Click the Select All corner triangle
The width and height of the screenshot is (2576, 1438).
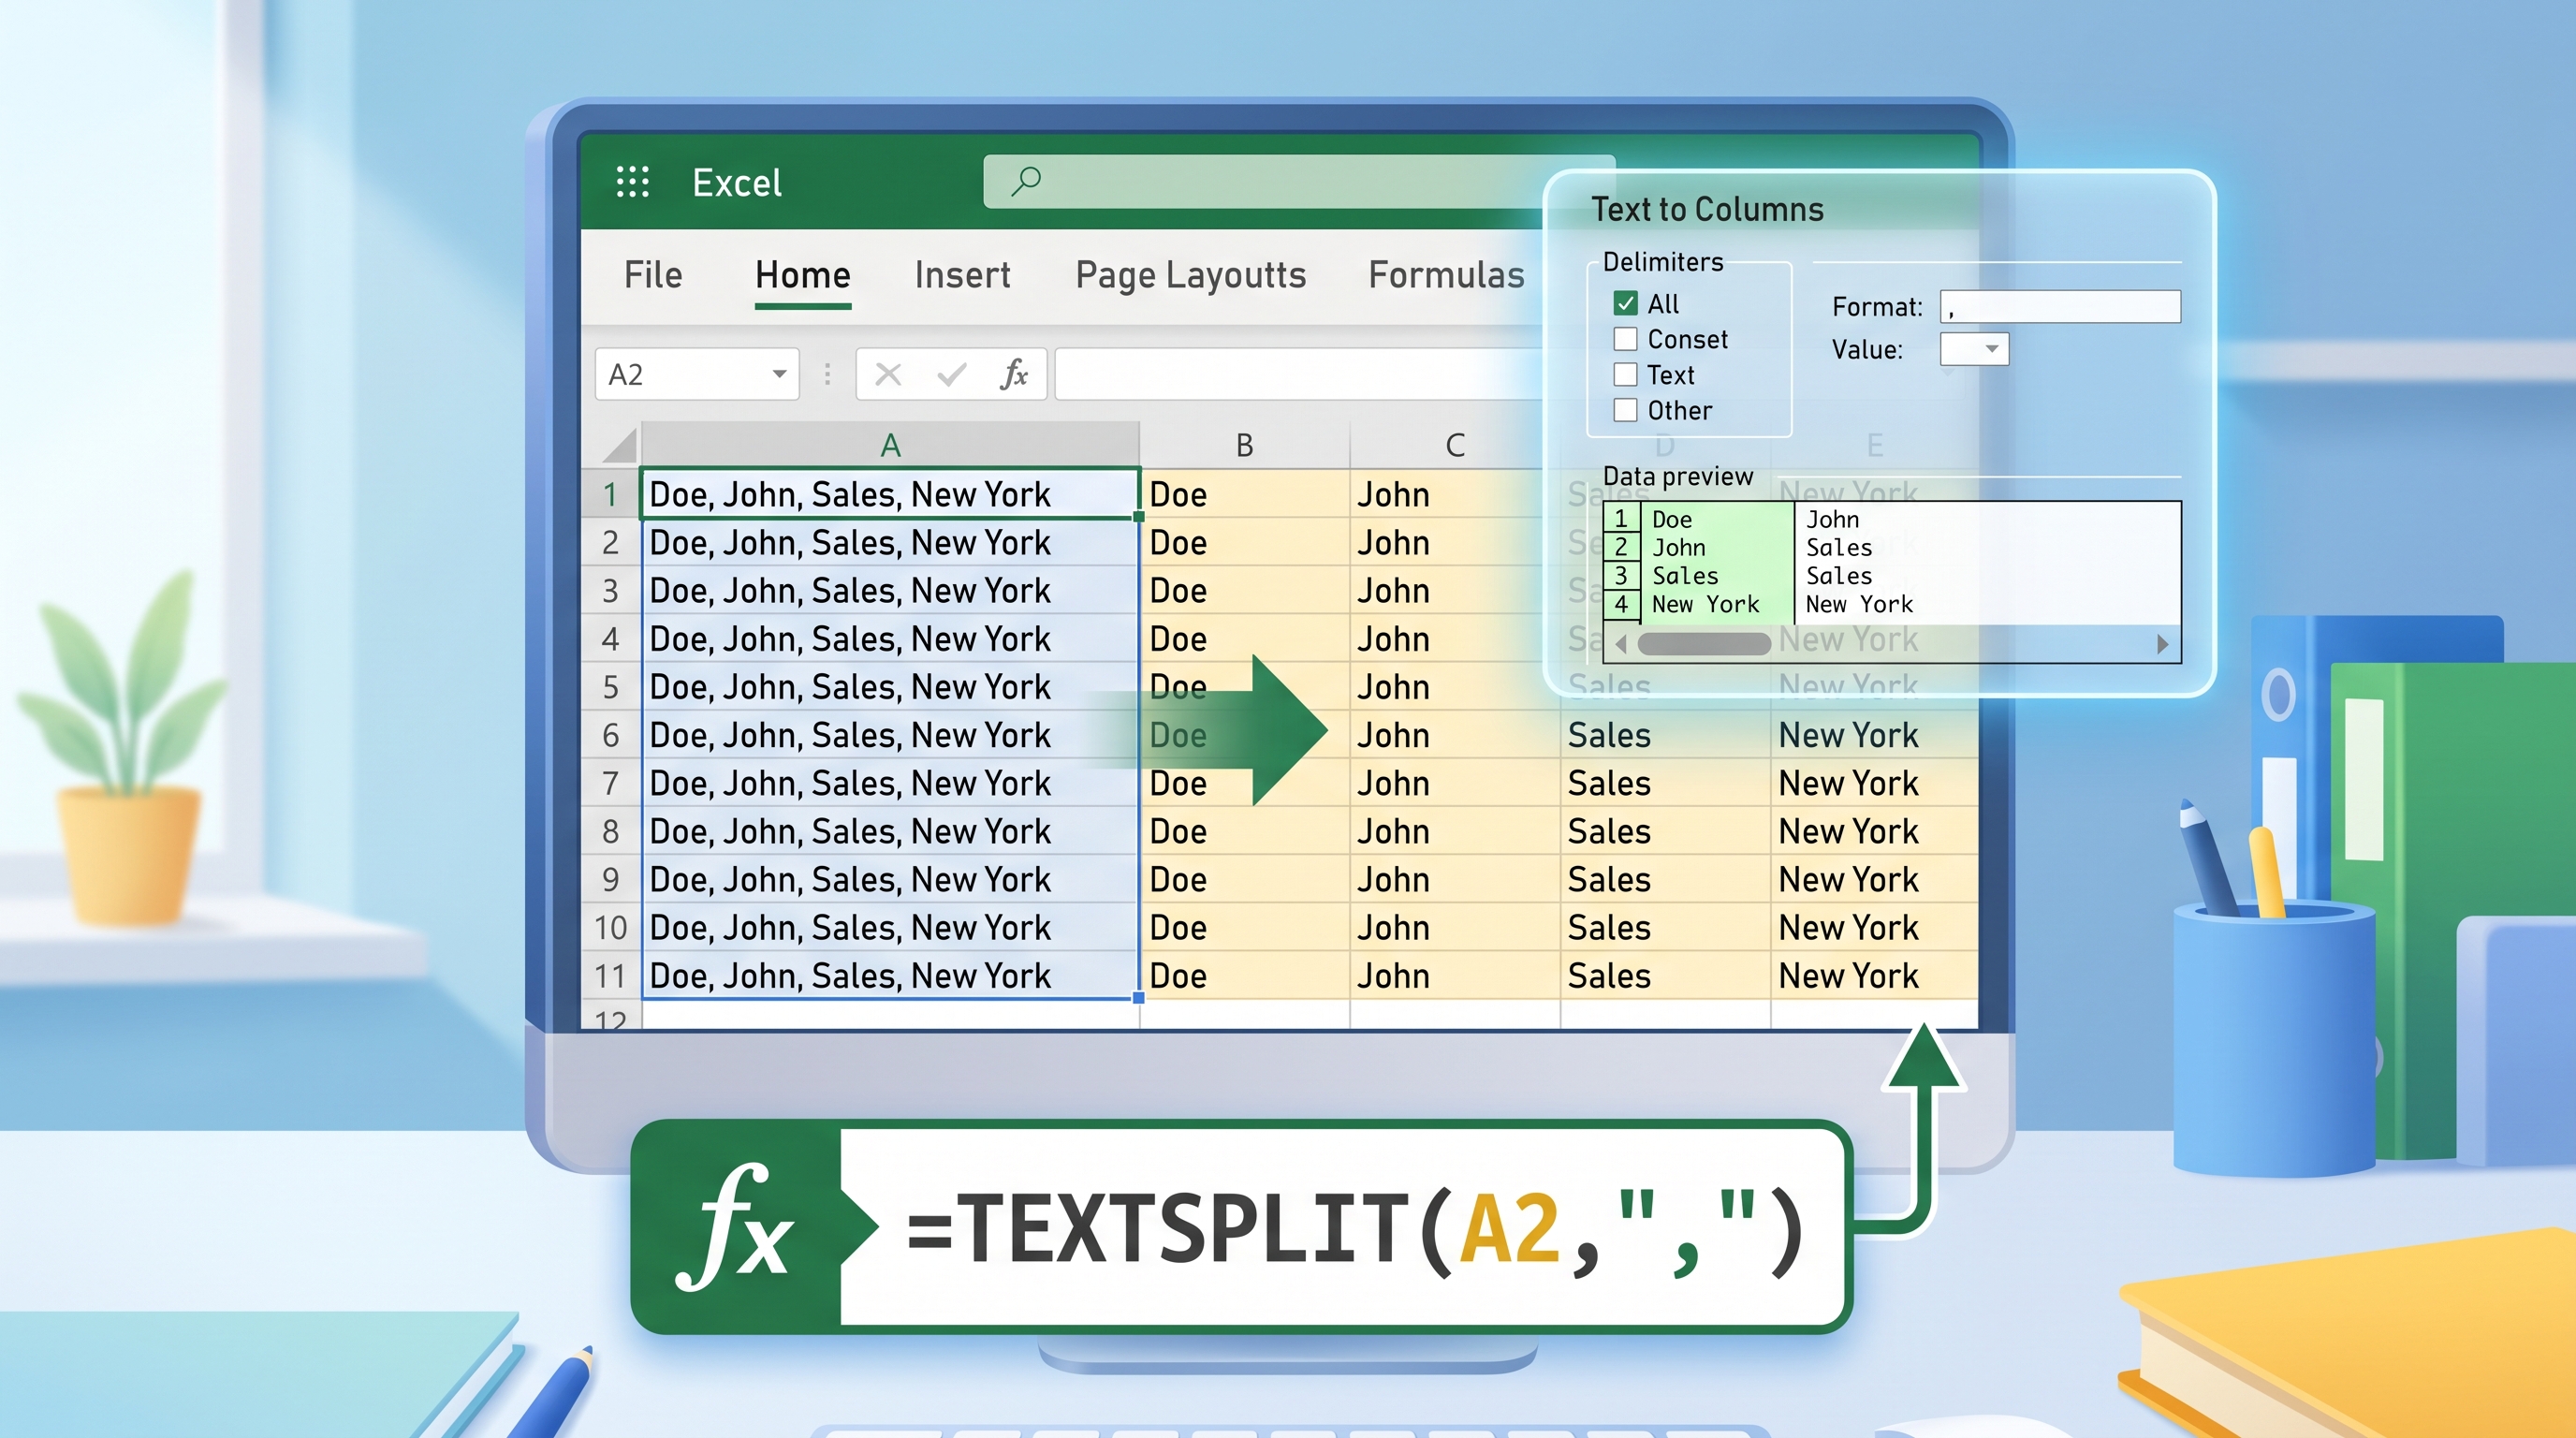click(x=620, y=445)
